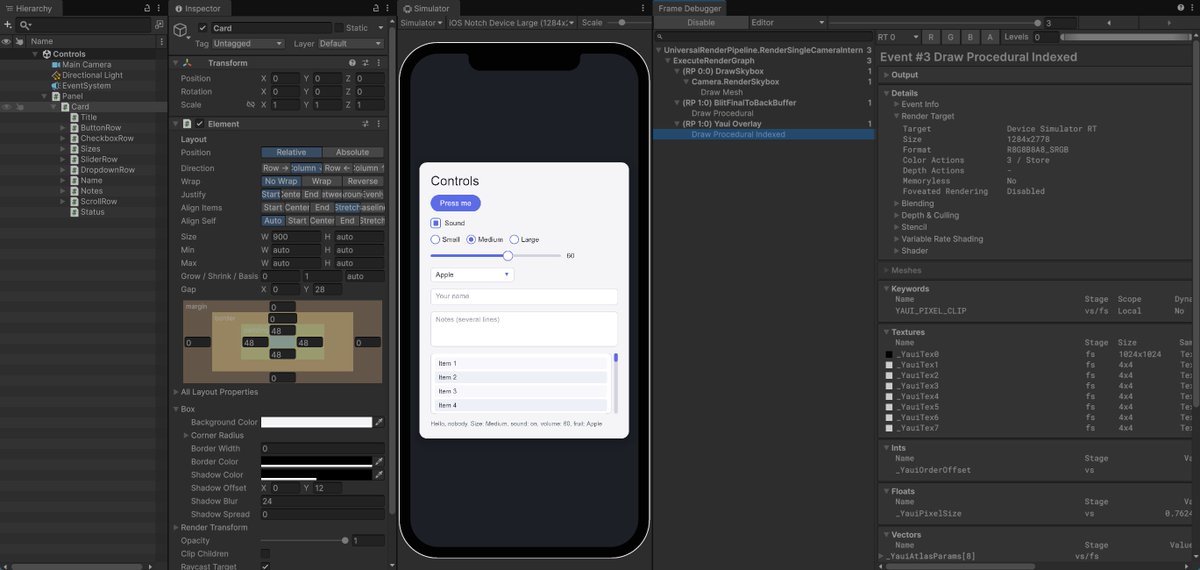Click the Controls scene Unity icon
This screenshot has height=570, width=1200.
pos(47,54)
